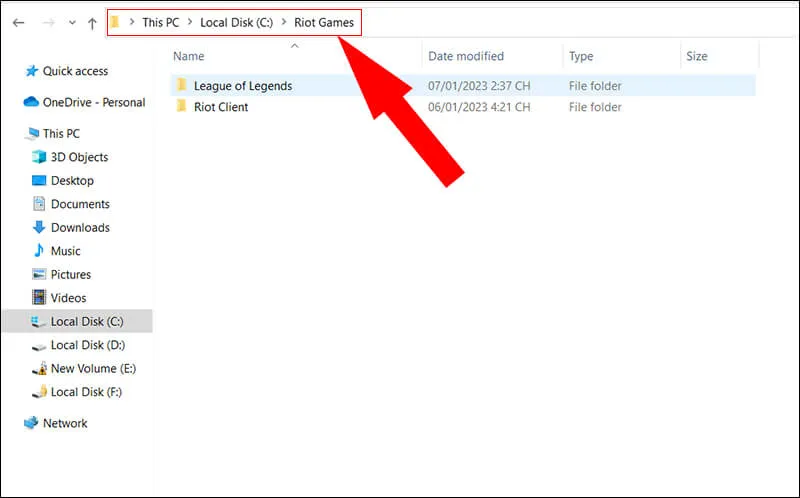
Task: Click the Local Disk (D:) drive icon
Action: click(39, 347)
